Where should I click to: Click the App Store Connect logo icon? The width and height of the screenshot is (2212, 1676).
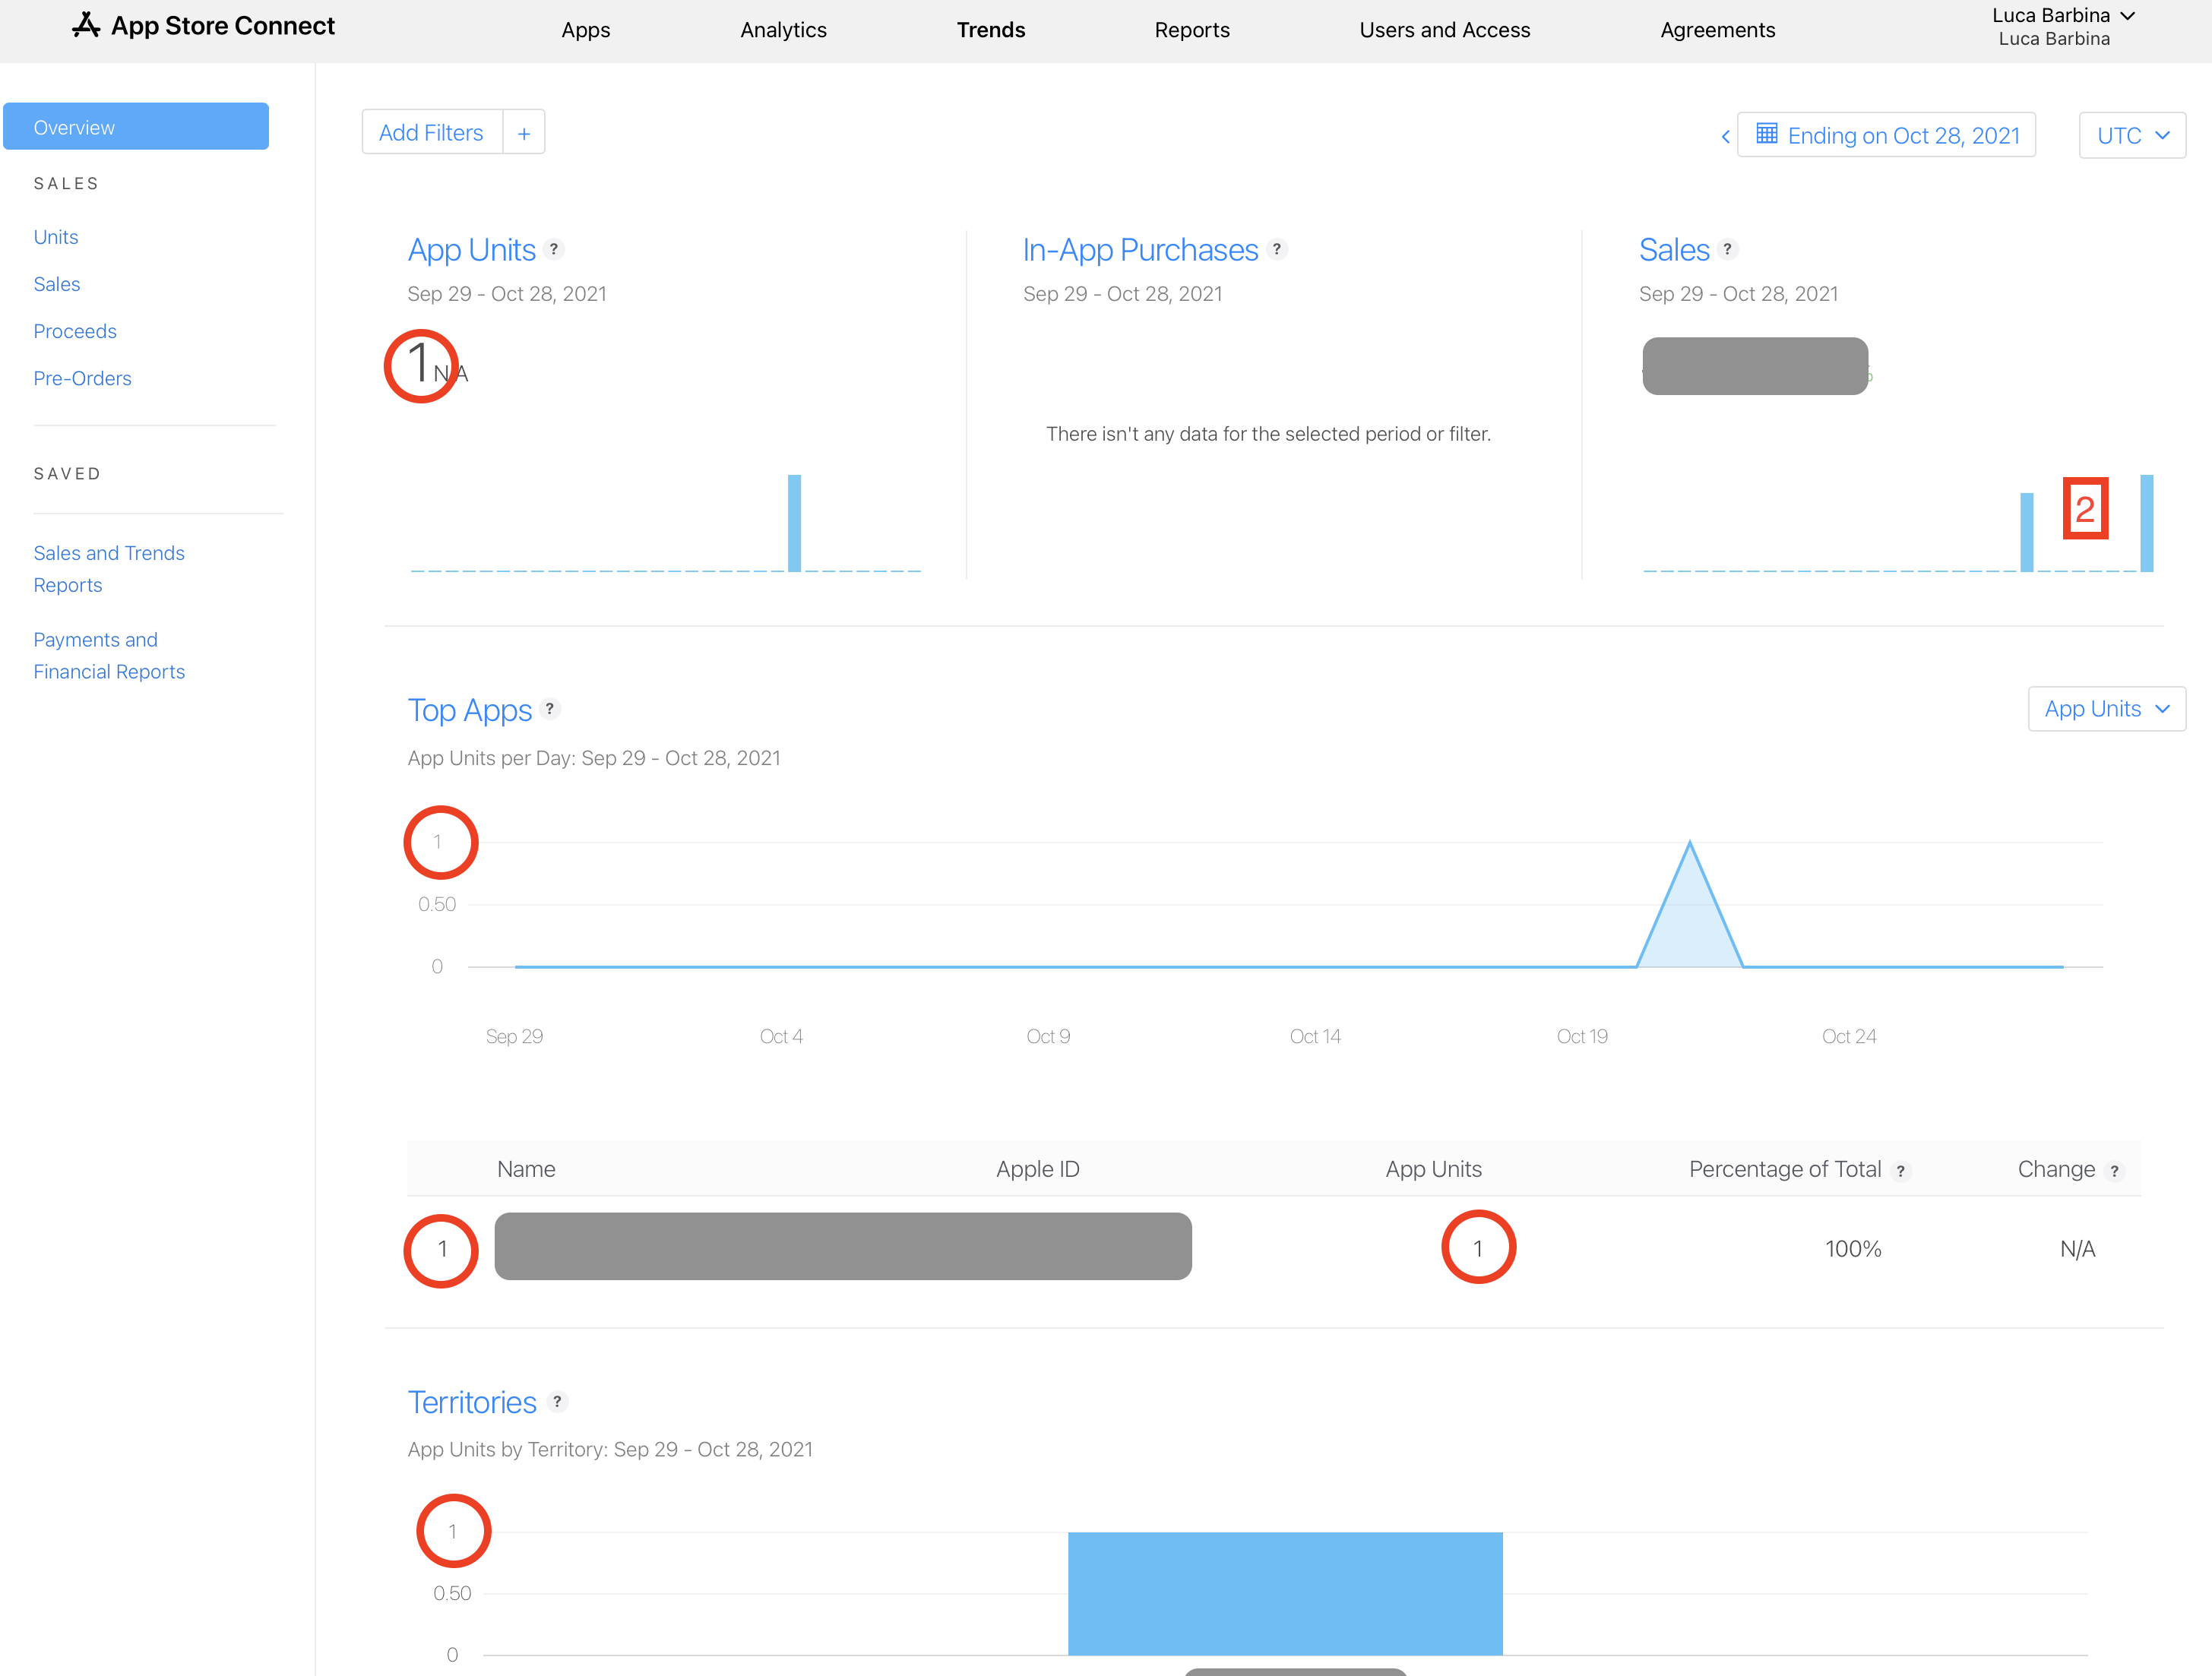(86, 25)
